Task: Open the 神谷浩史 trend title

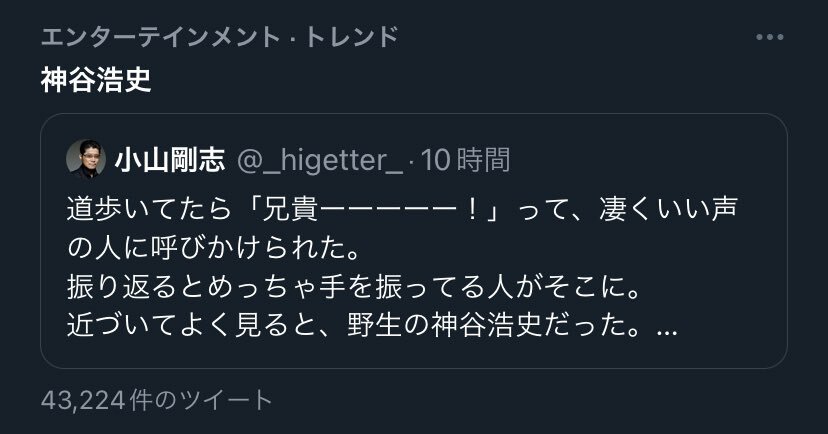Action: tap(96, 80)
